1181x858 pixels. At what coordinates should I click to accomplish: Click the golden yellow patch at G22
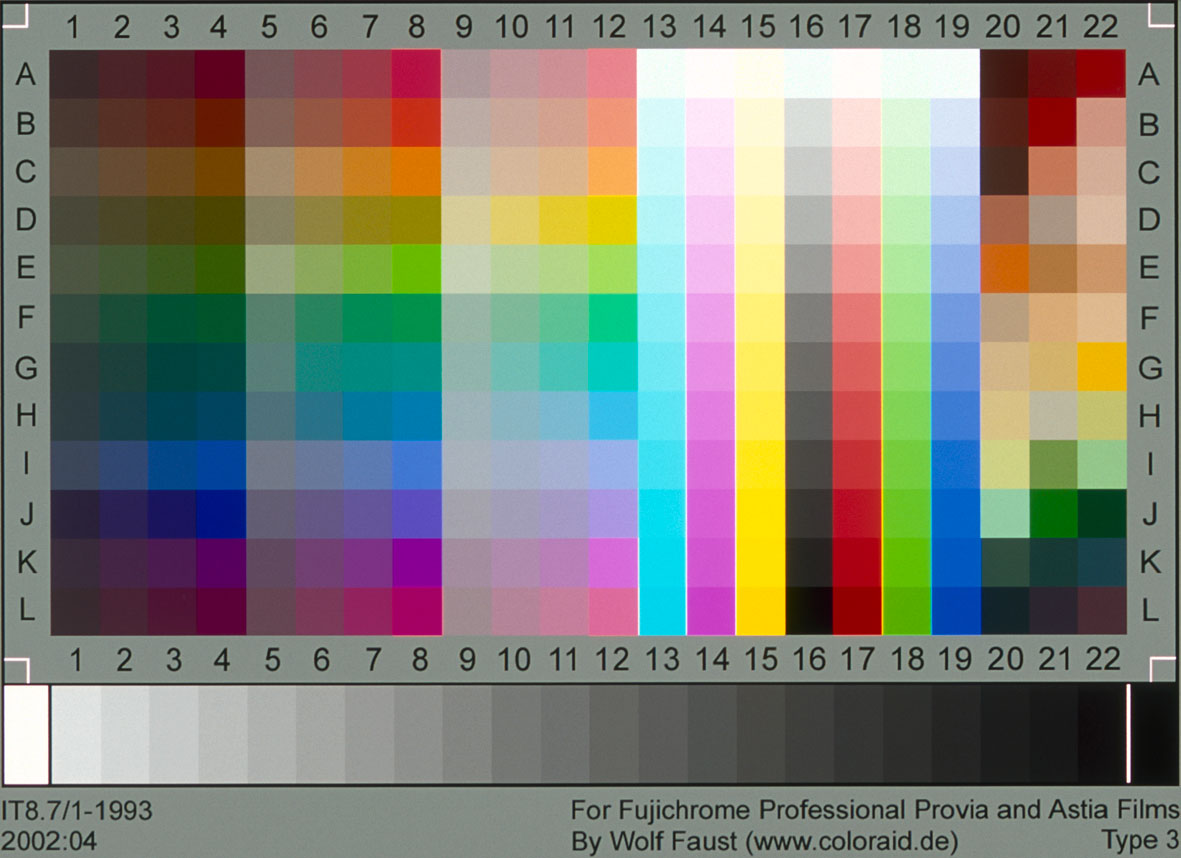[x=1101, y=367]
